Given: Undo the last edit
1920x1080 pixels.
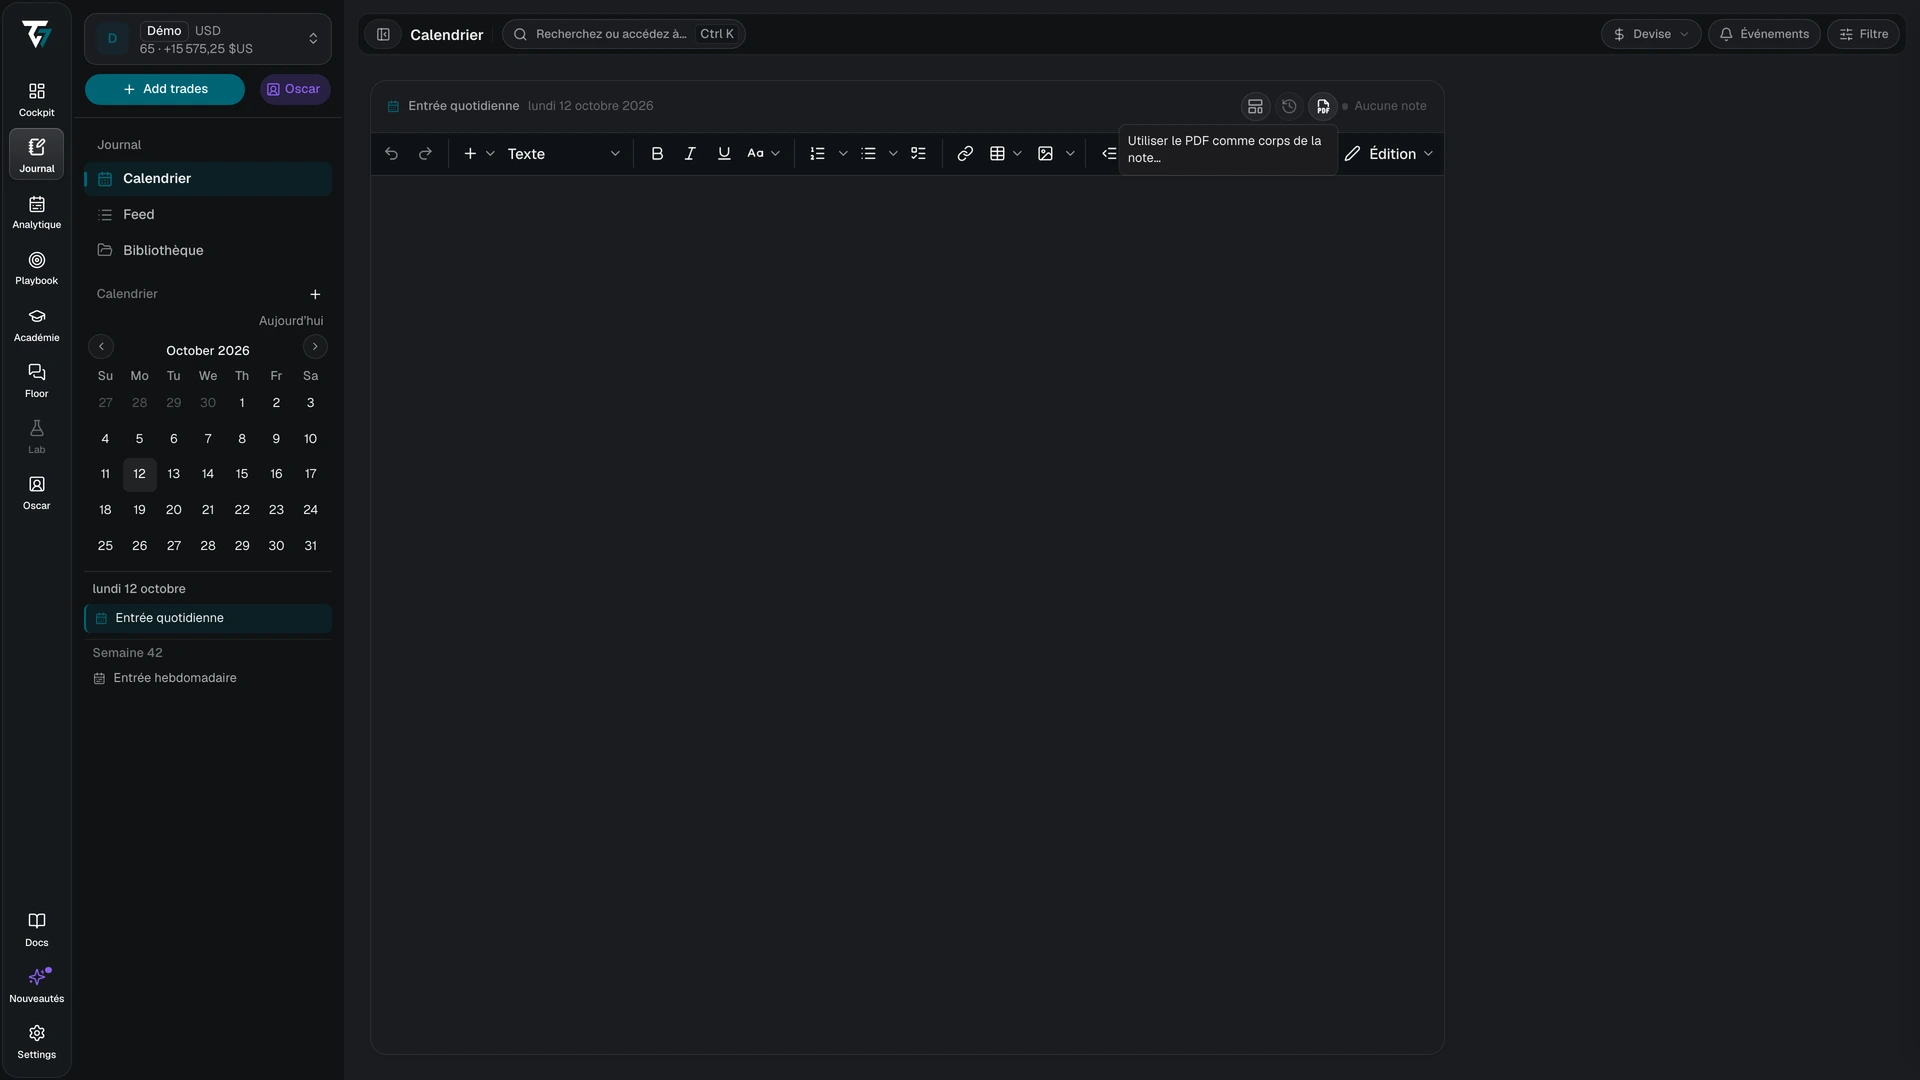Looking at the screenshot, I should coord(391,154).
